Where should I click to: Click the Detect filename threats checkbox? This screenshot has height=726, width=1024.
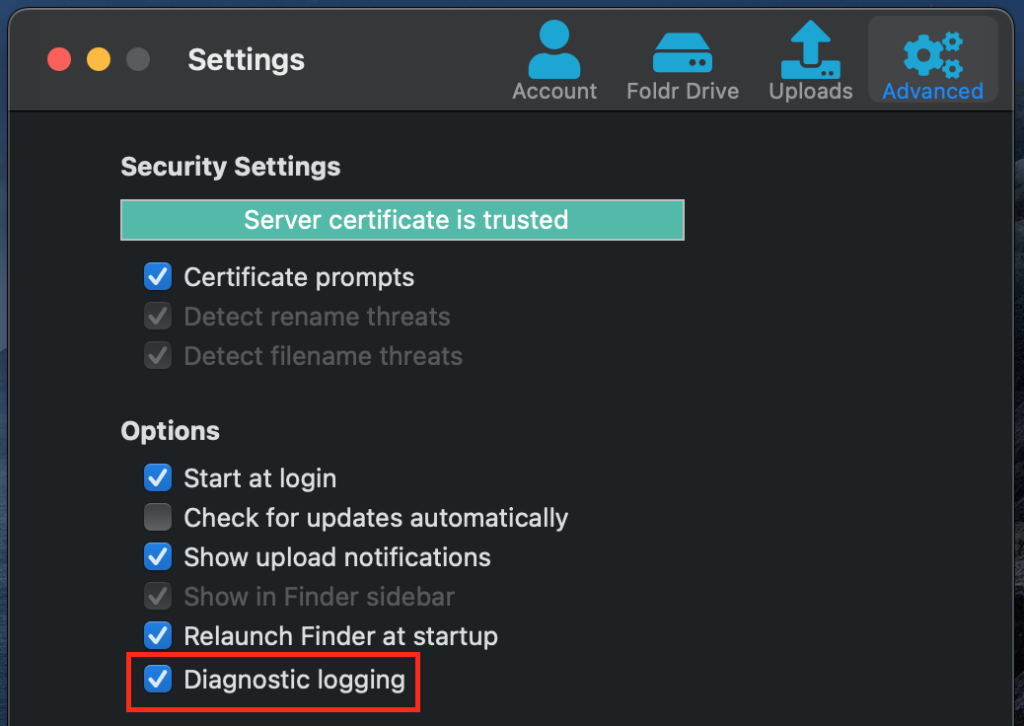click(157, 356)
